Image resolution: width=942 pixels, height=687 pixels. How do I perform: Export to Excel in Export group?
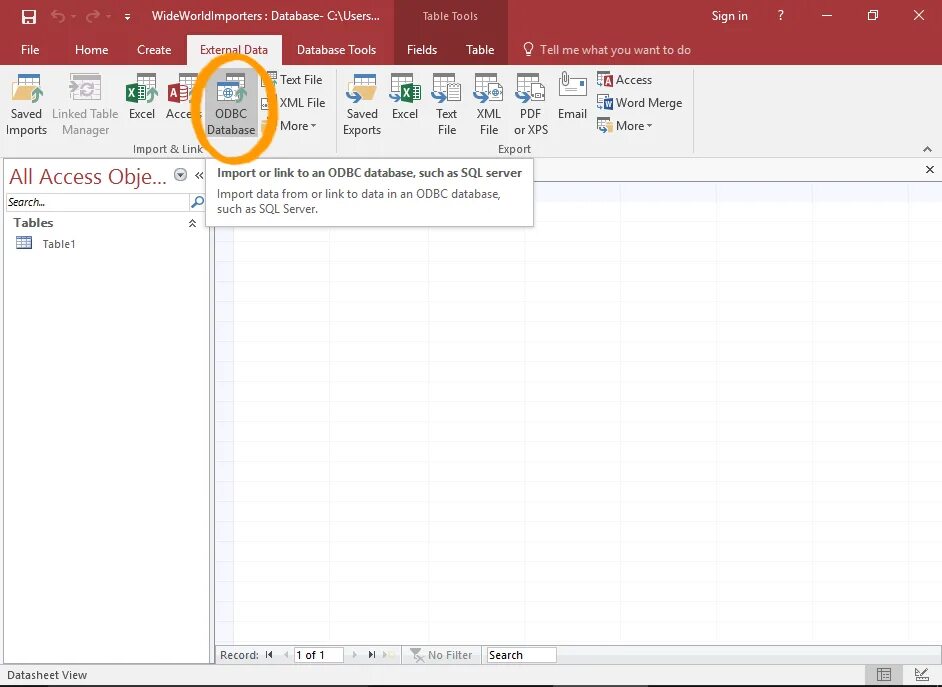coord(405,97)
